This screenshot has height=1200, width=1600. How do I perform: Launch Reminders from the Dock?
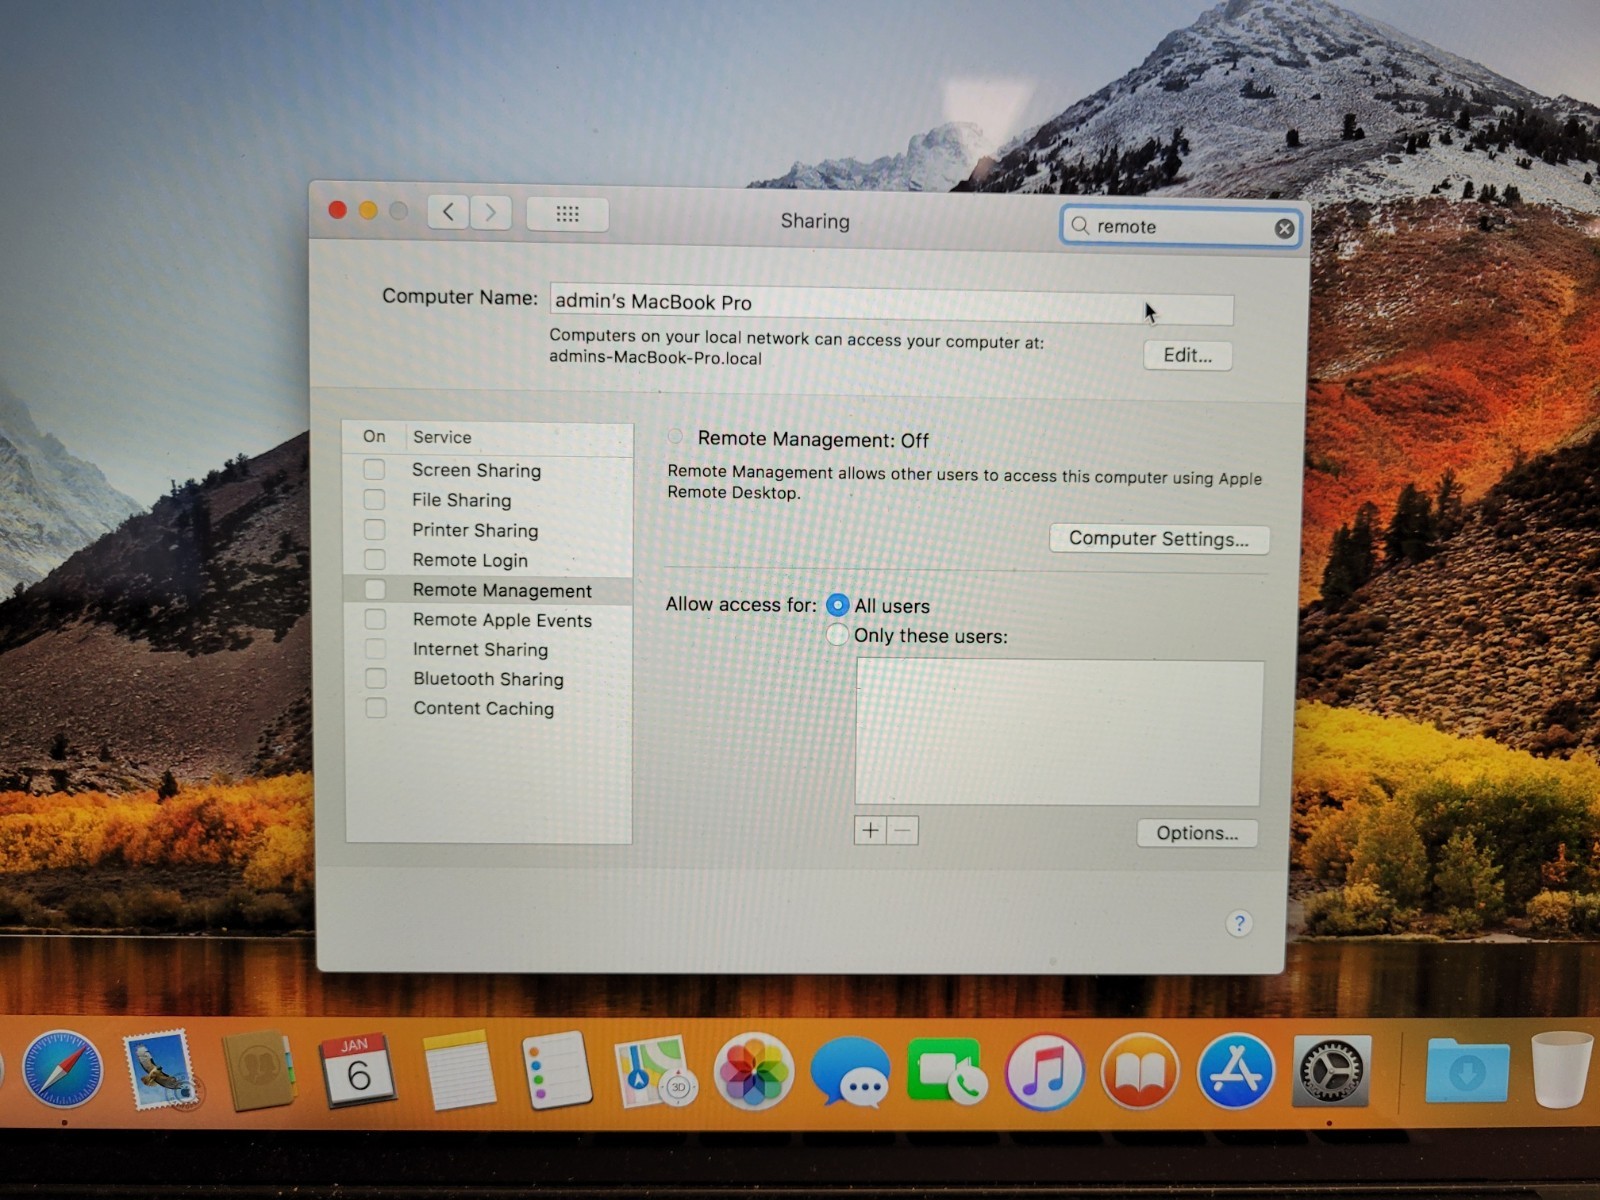pyautogui.click(x=557, y=1070)
